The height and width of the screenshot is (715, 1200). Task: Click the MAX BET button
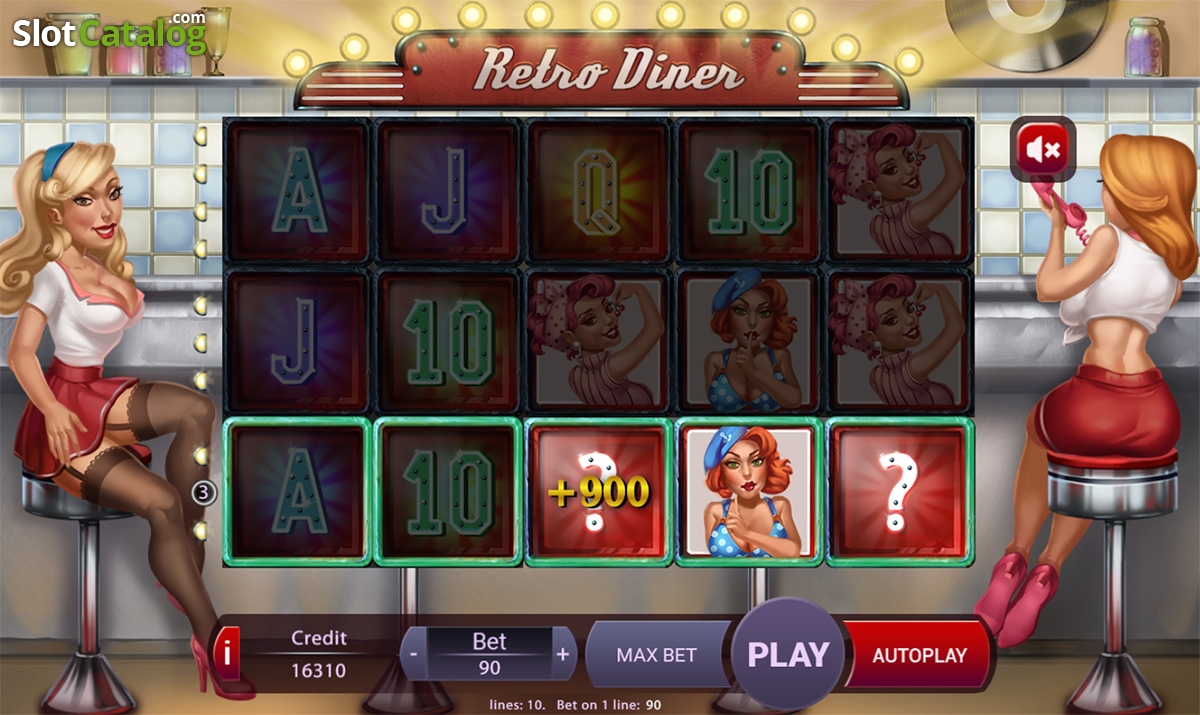coord(657,655)
